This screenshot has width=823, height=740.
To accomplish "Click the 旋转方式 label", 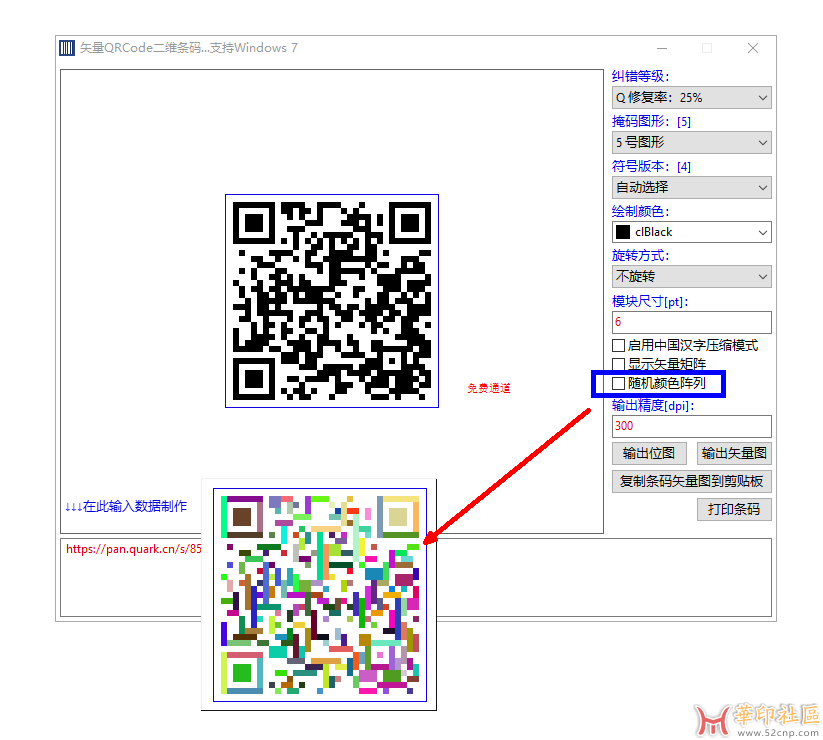I will [640, 256].
